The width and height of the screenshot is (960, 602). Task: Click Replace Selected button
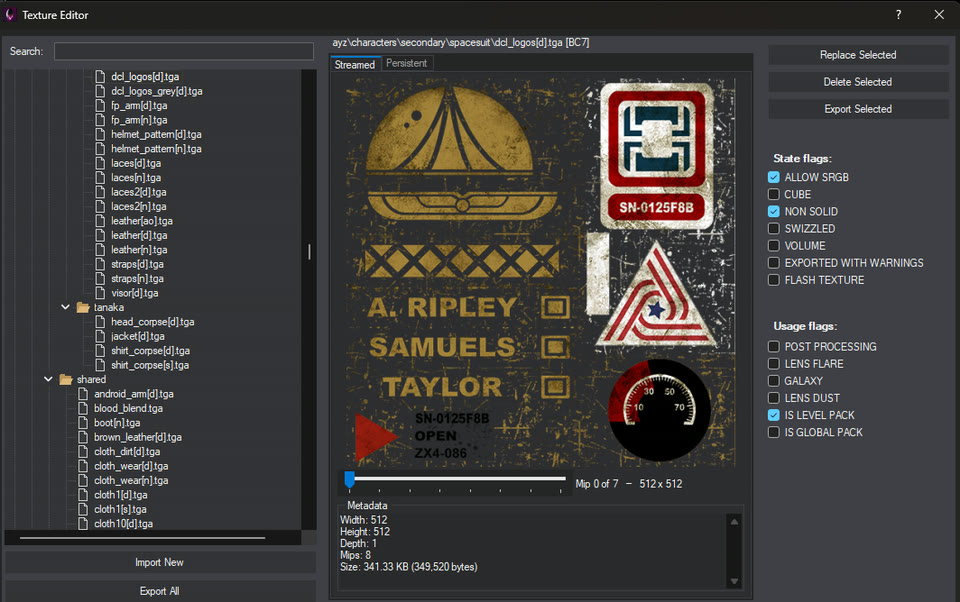pos(858,55)
